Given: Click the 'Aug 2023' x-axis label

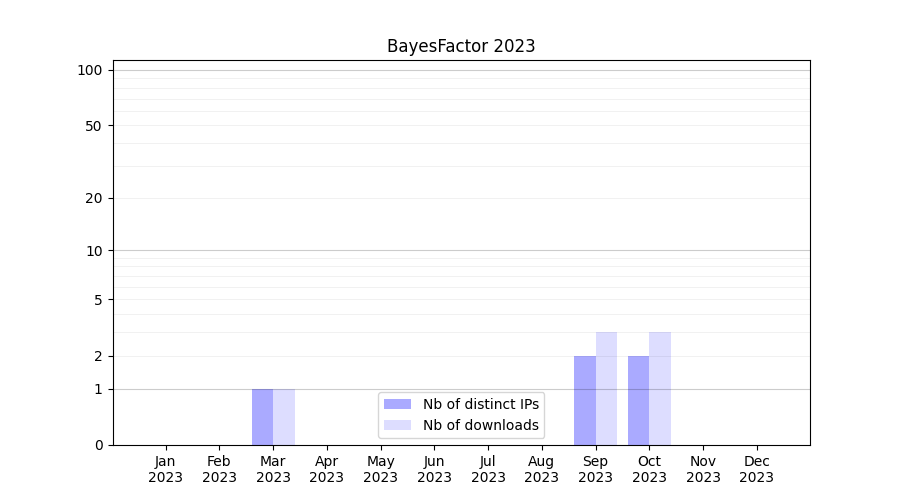Looking at the screenshot, I should (x=541, y=469).
